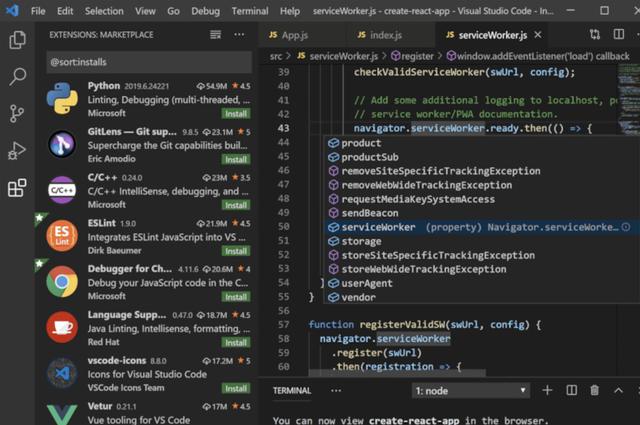Open the Terminal menu

[250, 11]
